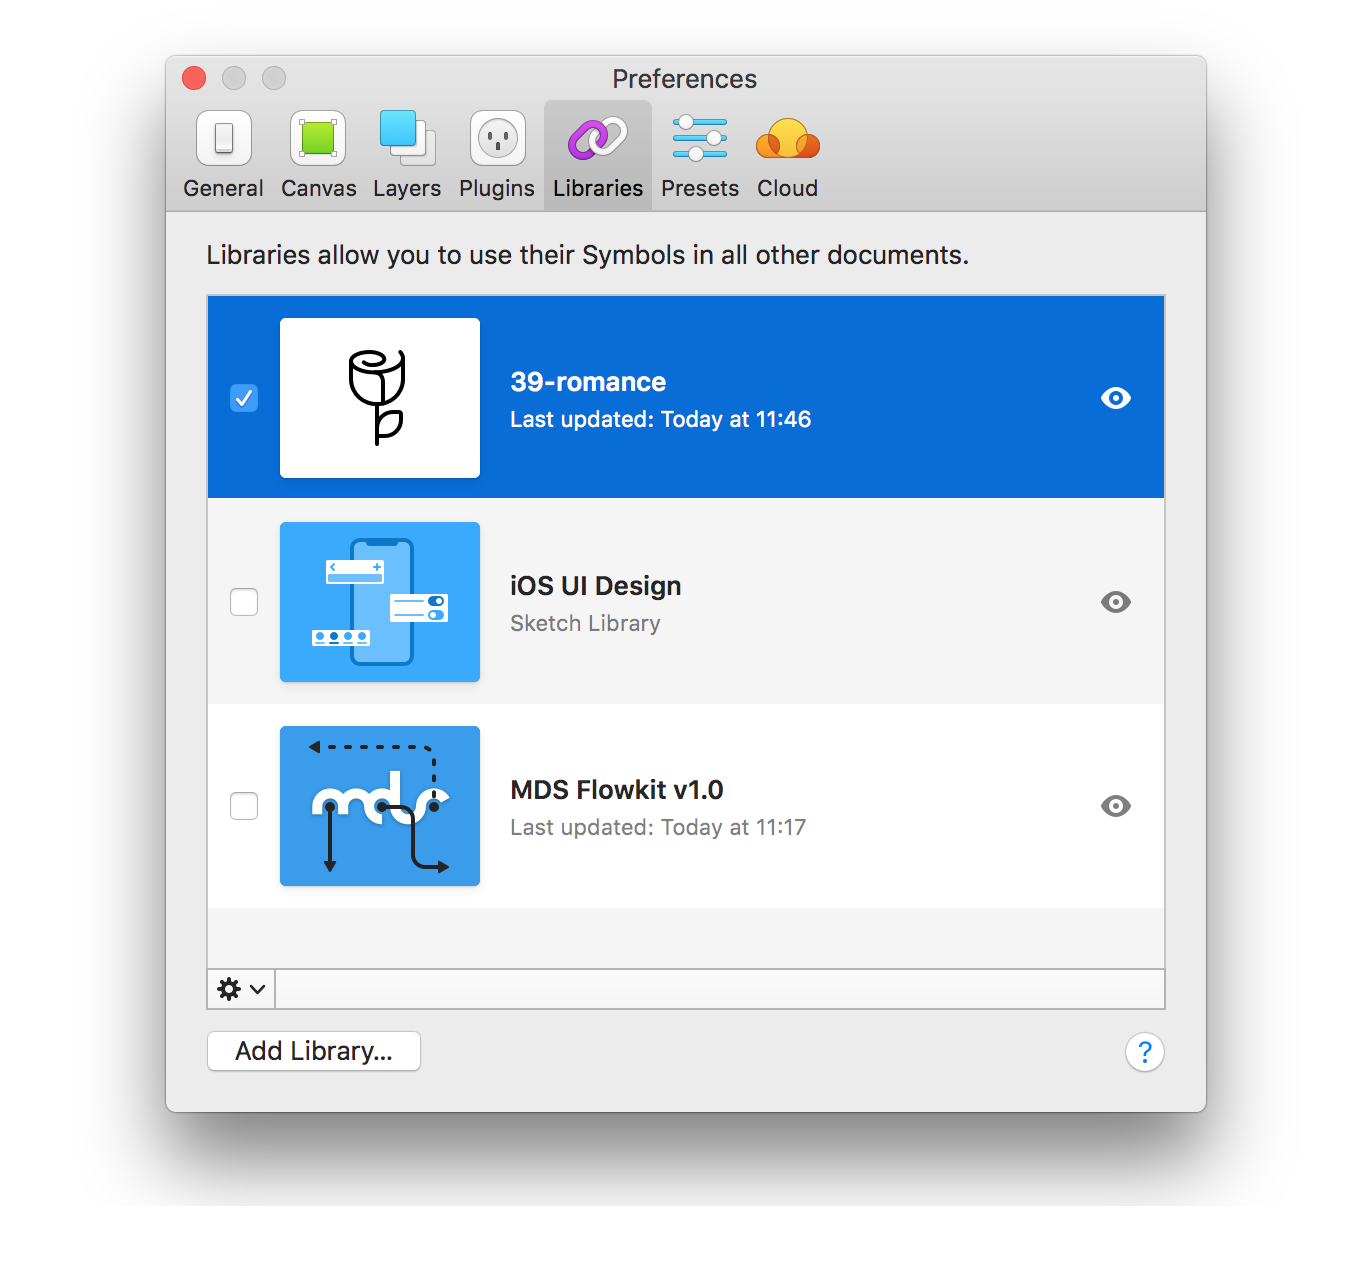
Task: Open the Cloud preferences tab
Action: pos(787,156)
